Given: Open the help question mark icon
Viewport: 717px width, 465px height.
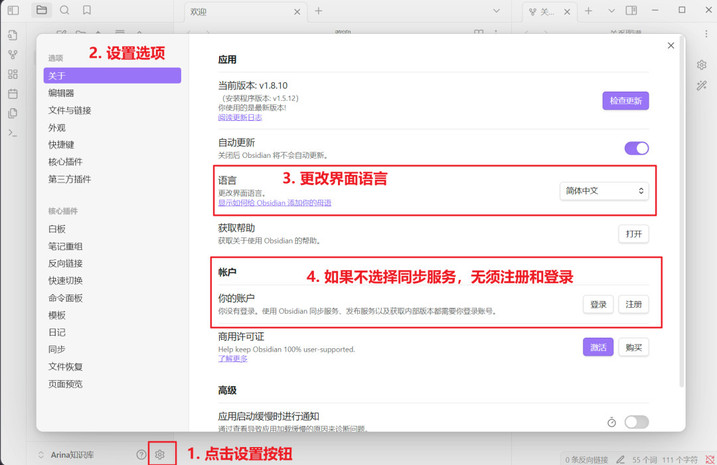Looking at the screenshot, I should (141, 454).
